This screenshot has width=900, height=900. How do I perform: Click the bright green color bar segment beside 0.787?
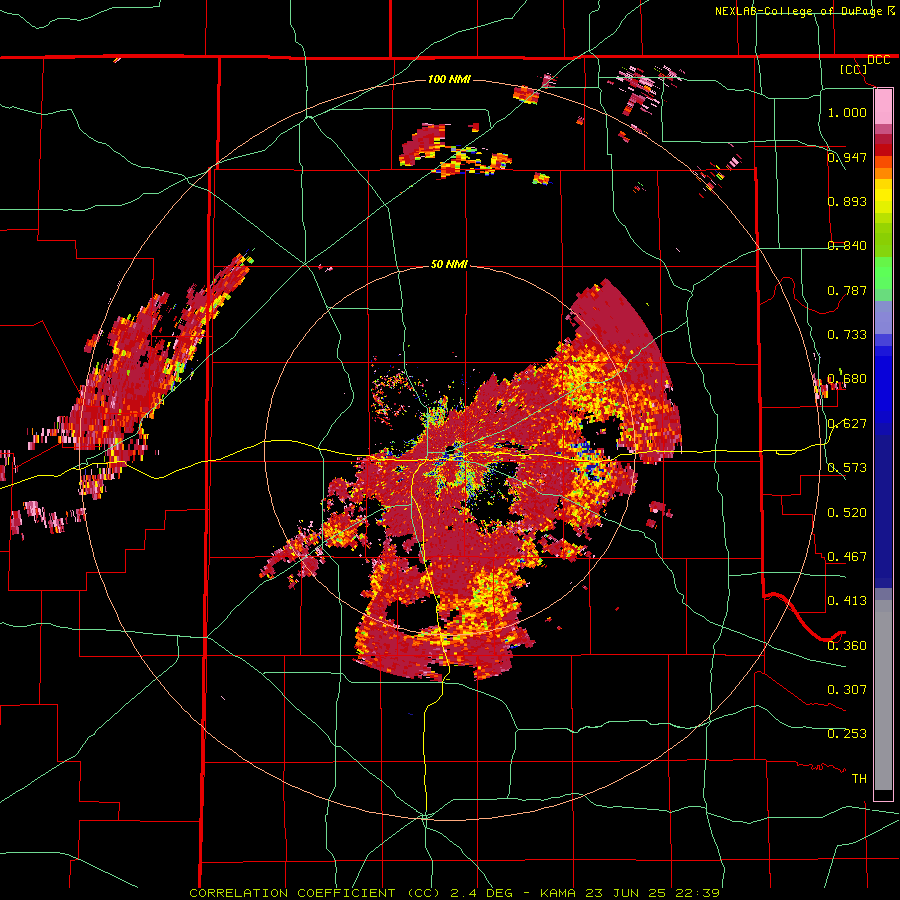883,272
